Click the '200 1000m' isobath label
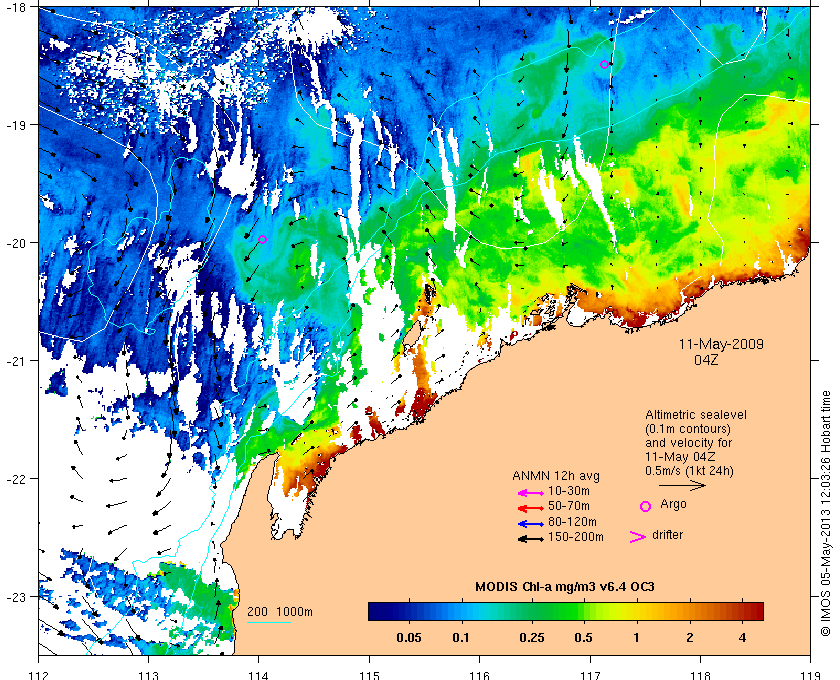 tap(280, 612)
